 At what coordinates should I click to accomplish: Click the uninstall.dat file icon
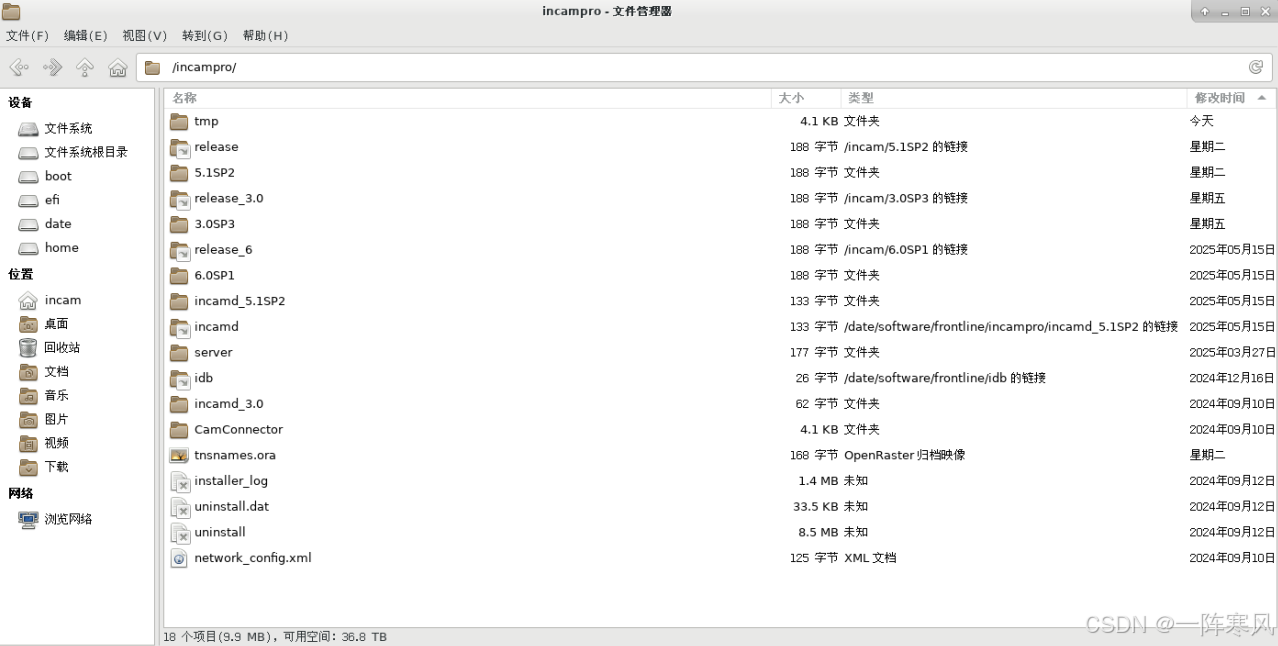pos(179,507)
